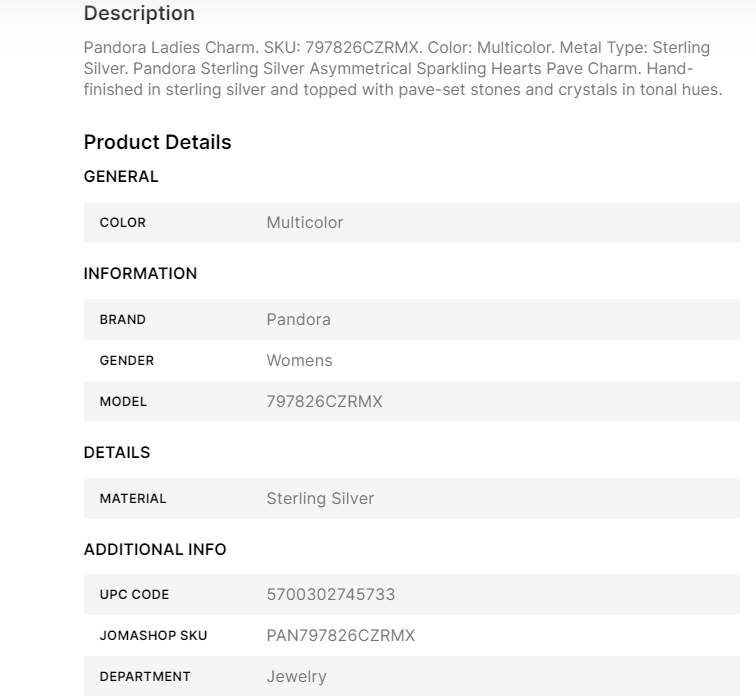Screen dimensions: 756x696
Task: Click the PAN797826CZRMX SKU value
Action: pyautogui.click(x=341, y=635)
